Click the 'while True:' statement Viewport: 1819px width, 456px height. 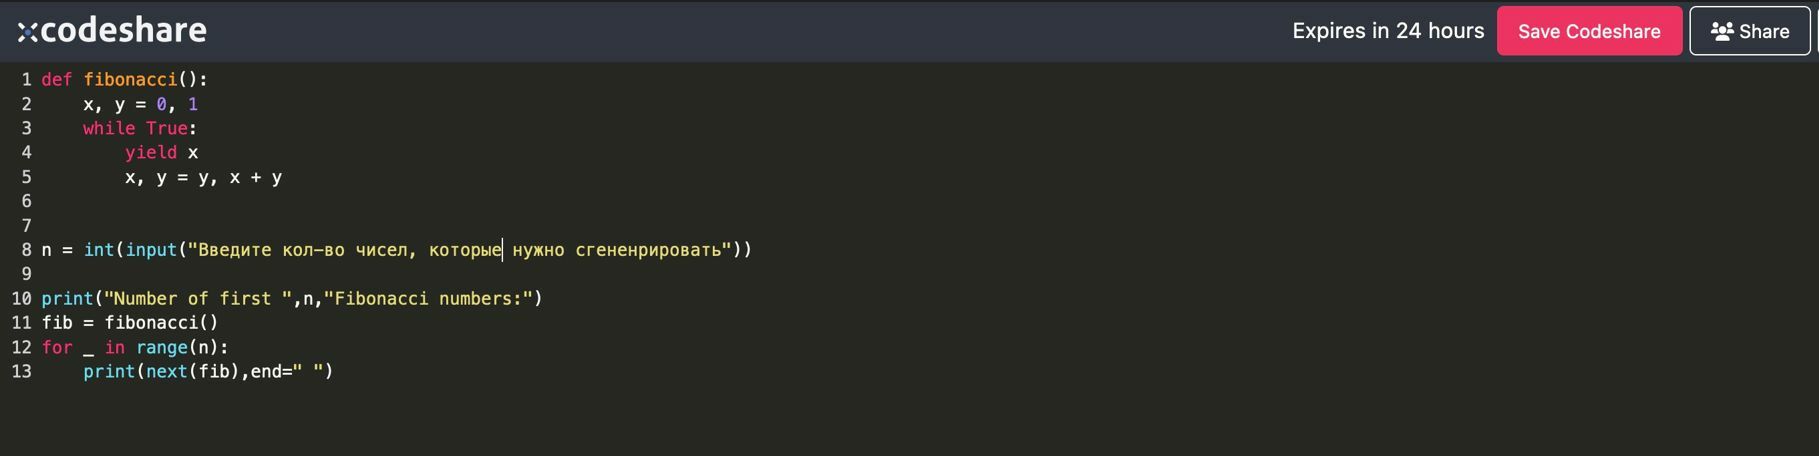click(x=140, y=129)
